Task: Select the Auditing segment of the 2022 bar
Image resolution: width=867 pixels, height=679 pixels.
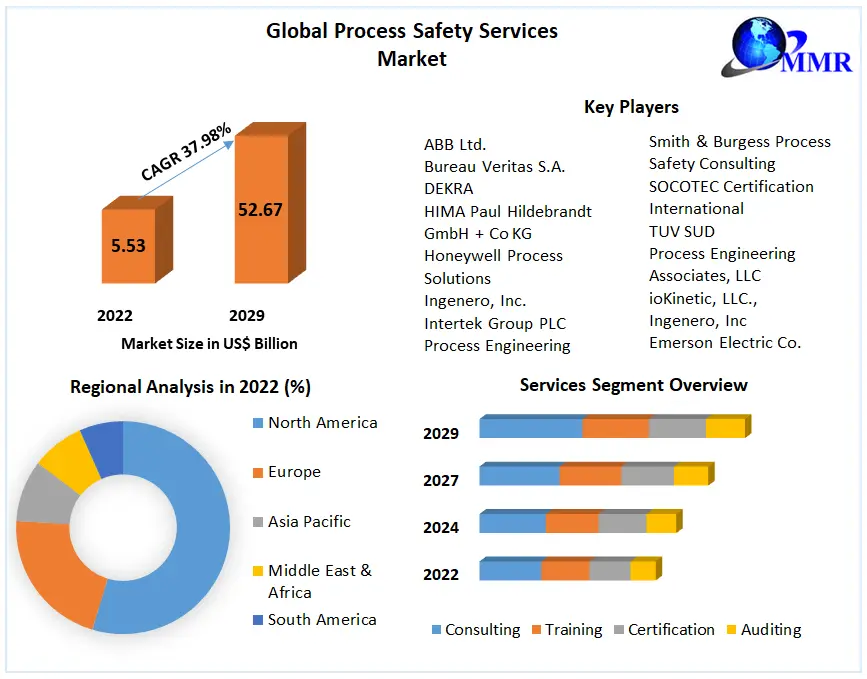Action: (x=642, y=571)
